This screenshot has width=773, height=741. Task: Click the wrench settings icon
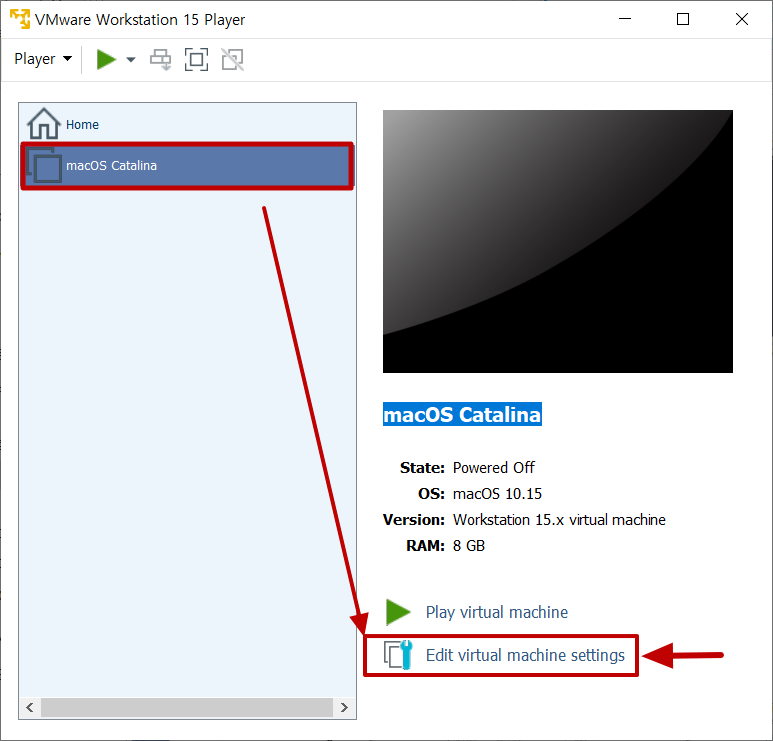tap(399, 655)
